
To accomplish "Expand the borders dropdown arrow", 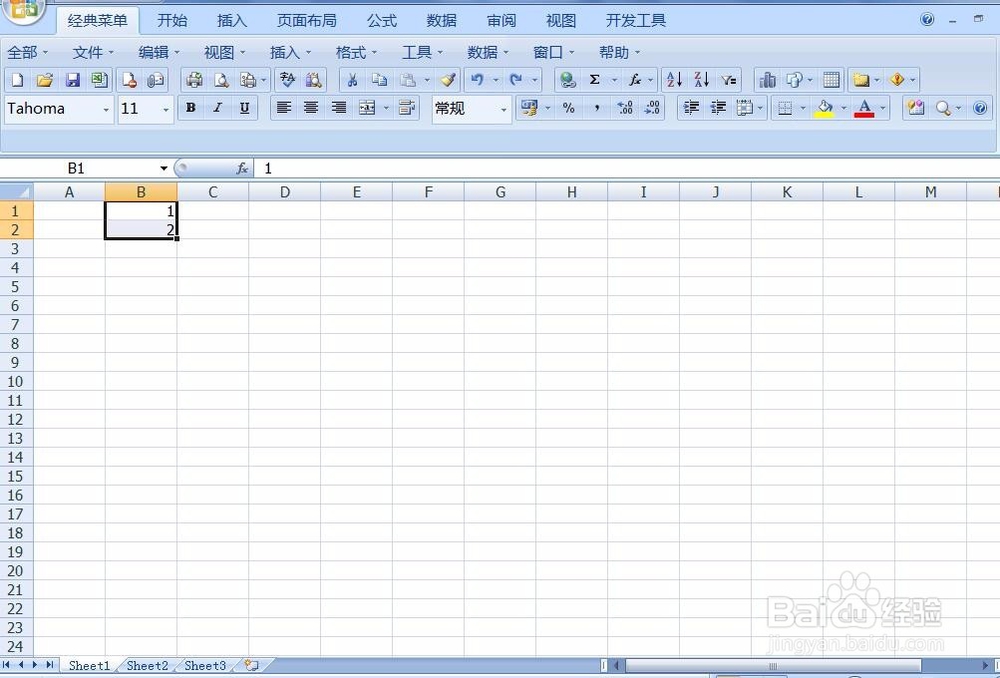I will click(803, 108).
